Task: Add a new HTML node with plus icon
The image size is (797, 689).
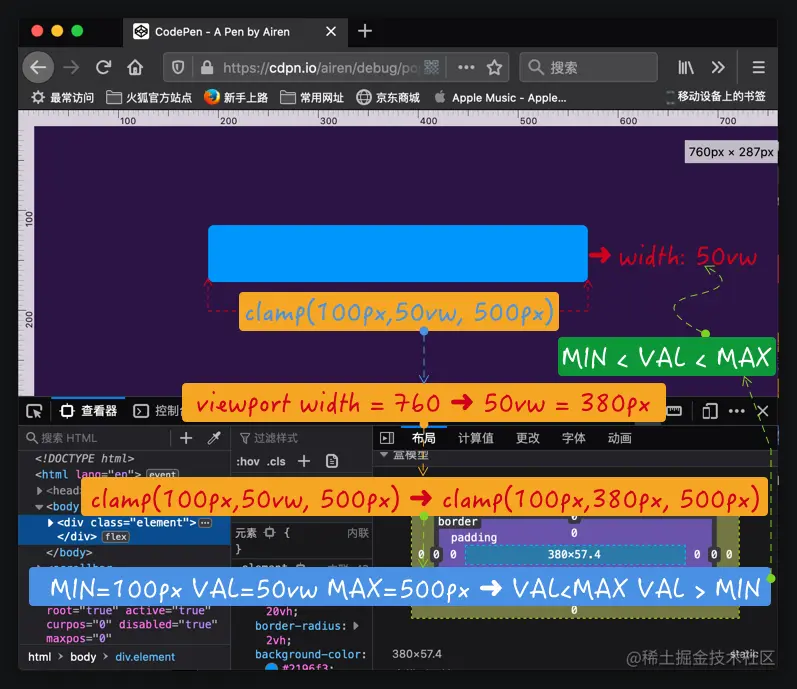Action: coord(186,438)
